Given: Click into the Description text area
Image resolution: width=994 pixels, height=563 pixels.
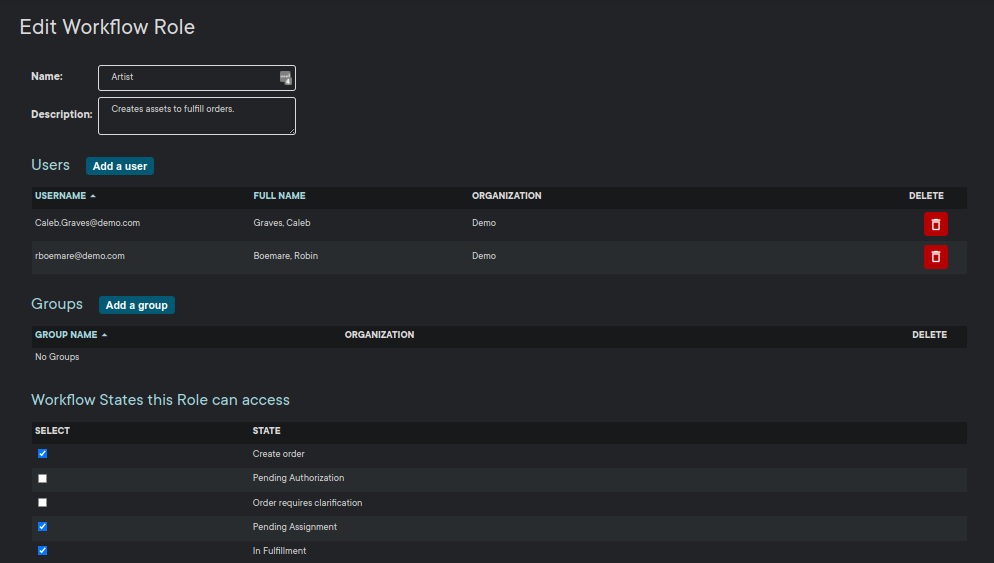Looking at the screenshot, I should point(196,115).
